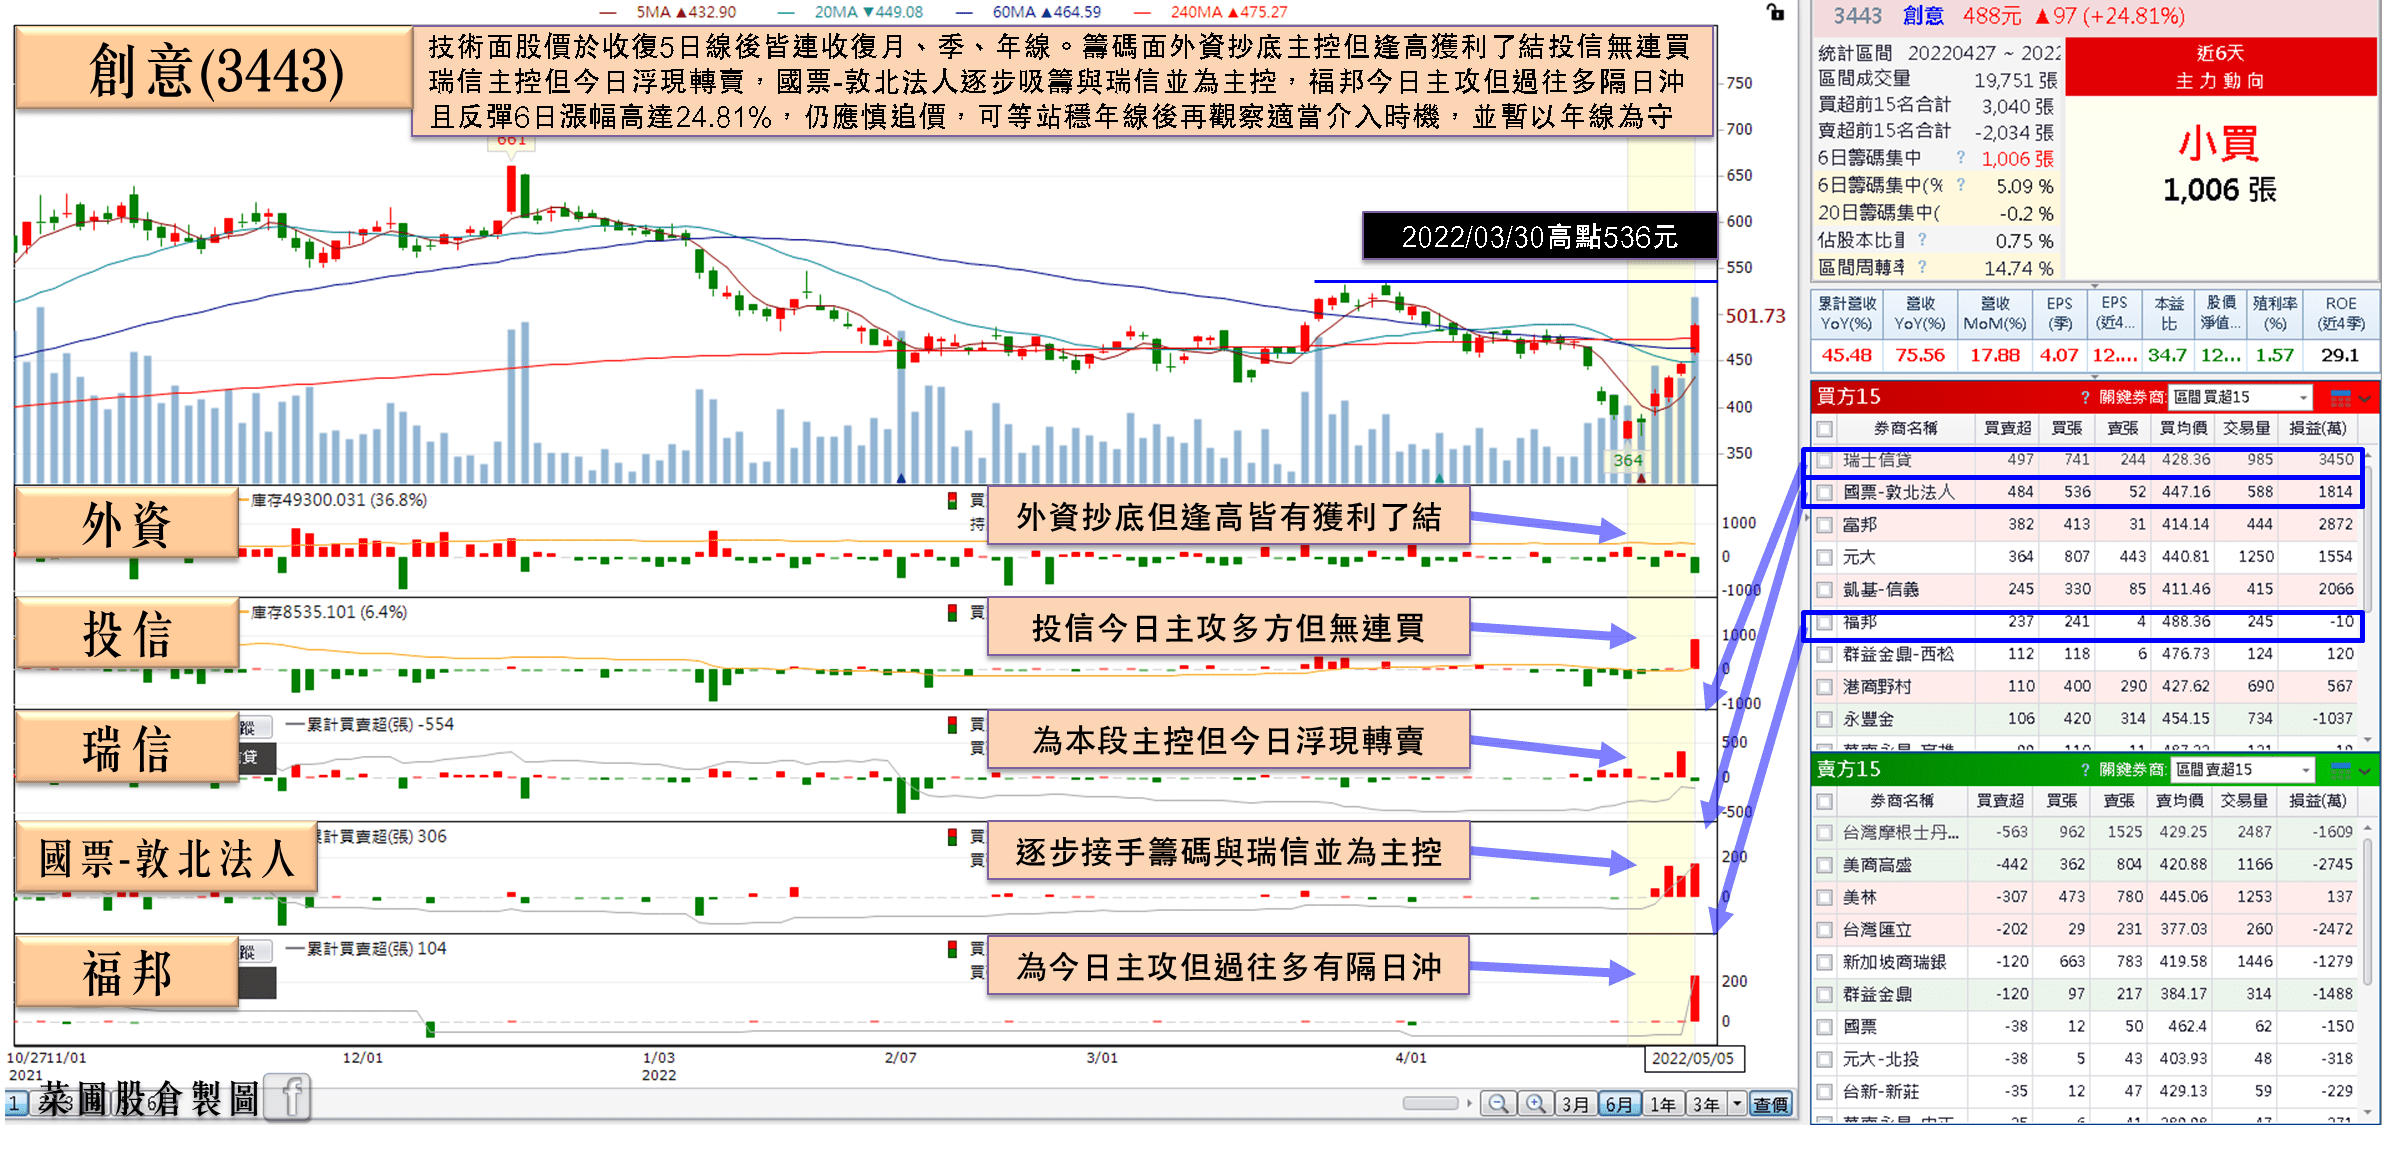Check the 台灣摩根士丹利 row checkbox
This screenshot has height=1152, width=2382.
point(1825,832)
